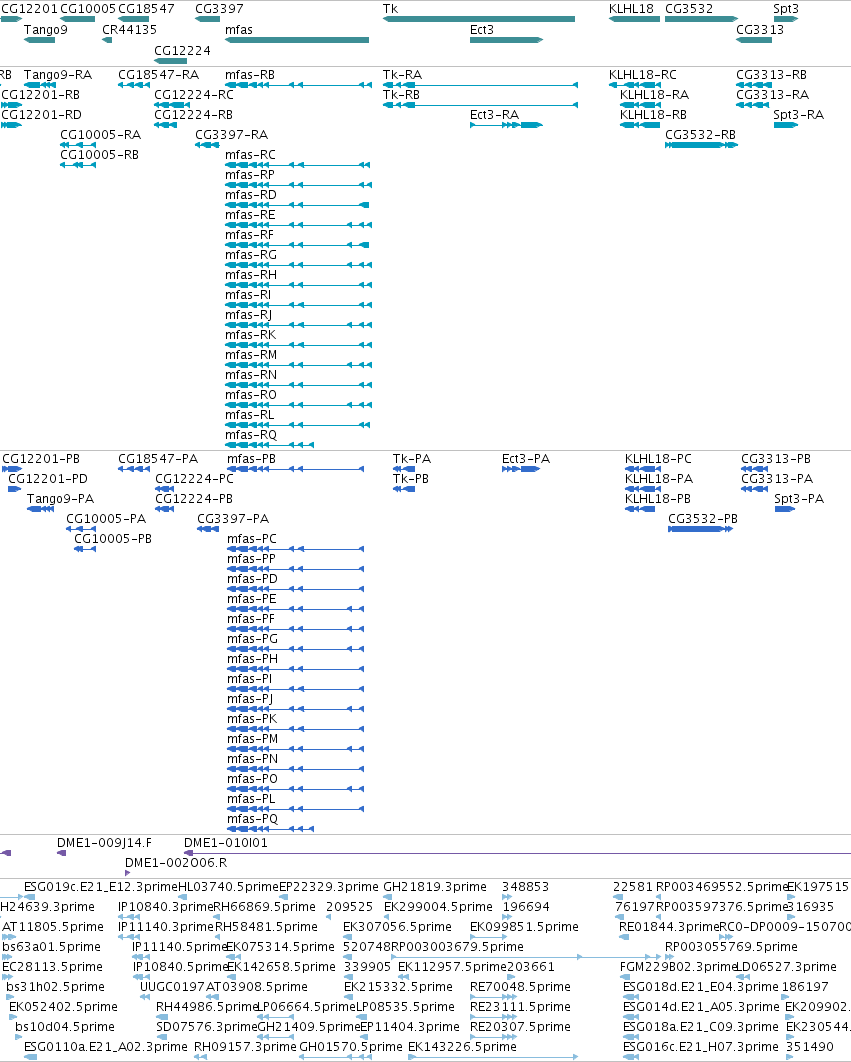Select the bs63a01.5prime EST label
Viewport: 851px width, 1062px height.
click(51, 947)
